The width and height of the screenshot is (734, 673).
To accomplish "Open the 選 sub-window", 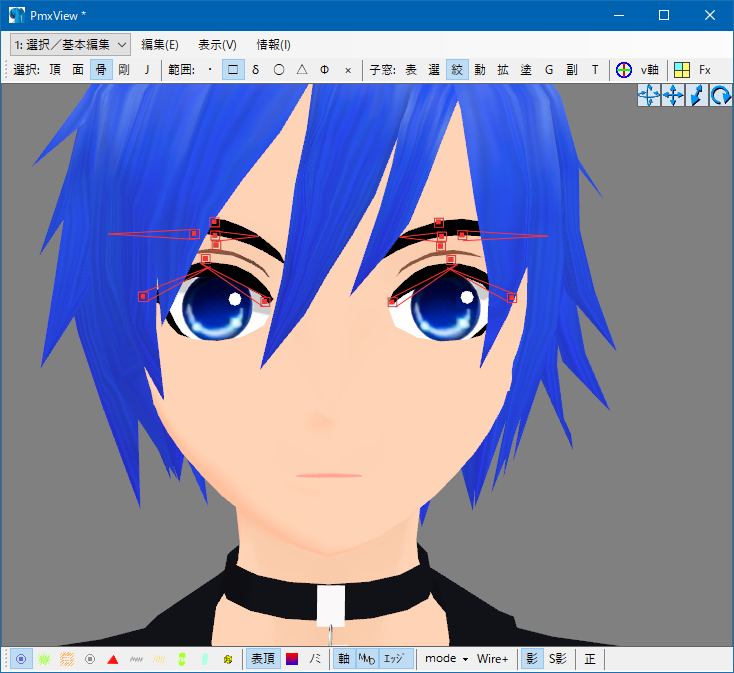I will [x=434, y=70].
